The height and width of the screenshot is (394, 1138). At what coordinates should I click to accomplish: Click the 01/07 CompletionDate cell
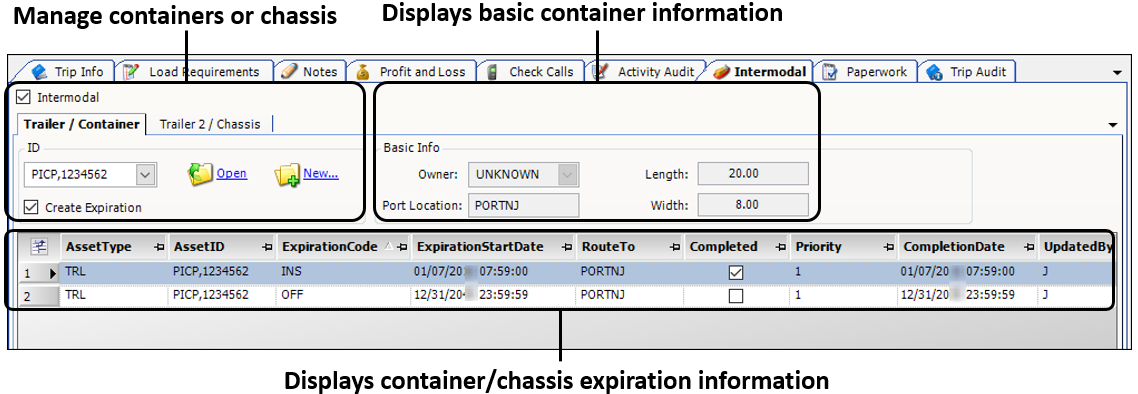(968, 273)
